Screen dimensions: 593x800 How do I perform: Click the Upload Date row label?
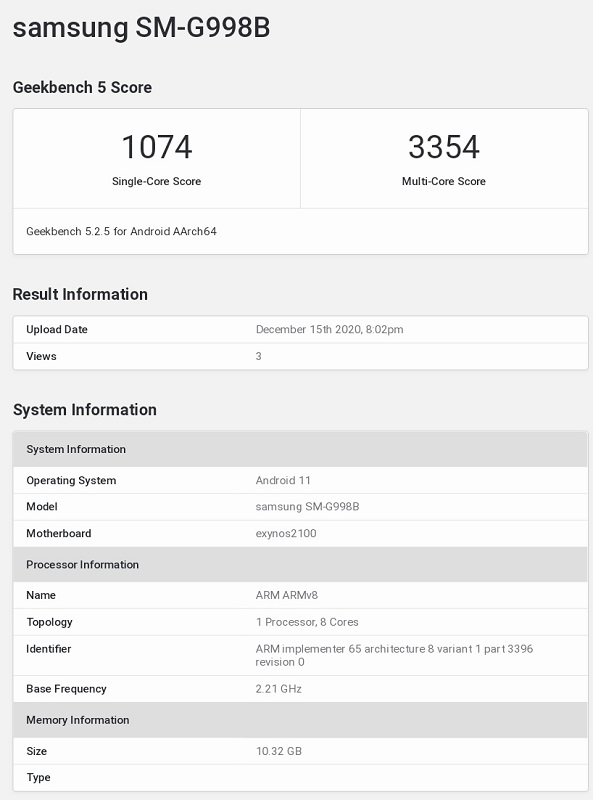click(57, 329)
